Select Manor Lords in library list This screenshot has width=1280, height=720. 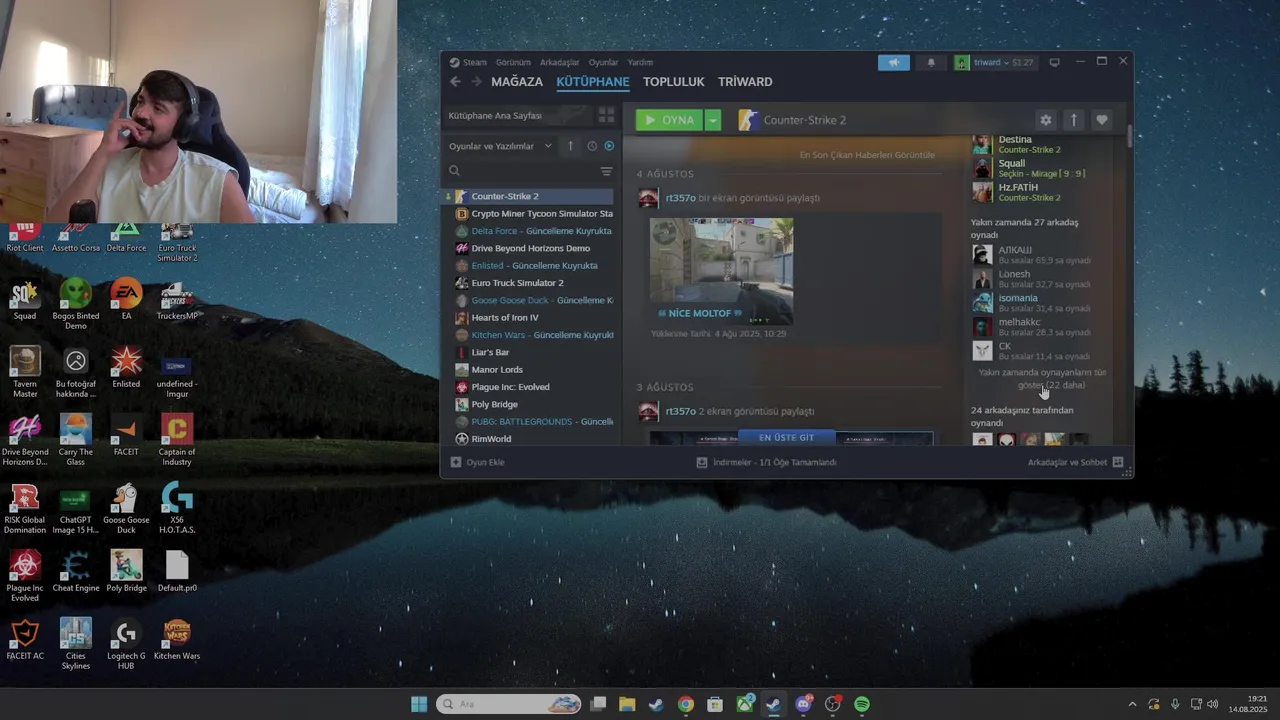530,370
